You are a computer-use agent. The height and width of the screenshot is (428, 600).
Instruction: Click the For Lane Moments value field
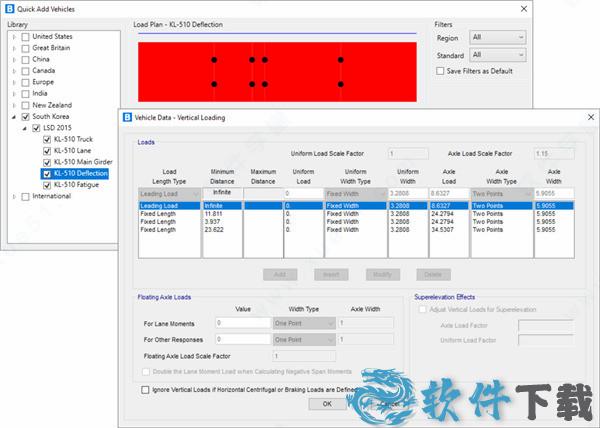[242, 323]
